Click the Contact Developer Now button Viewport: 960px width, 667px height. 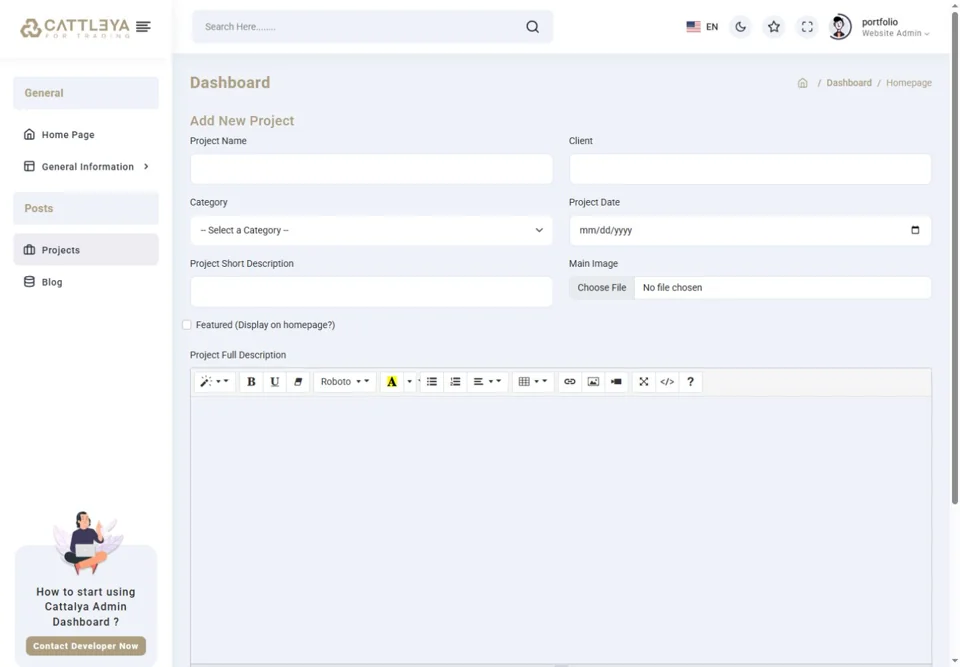point(86,646)
